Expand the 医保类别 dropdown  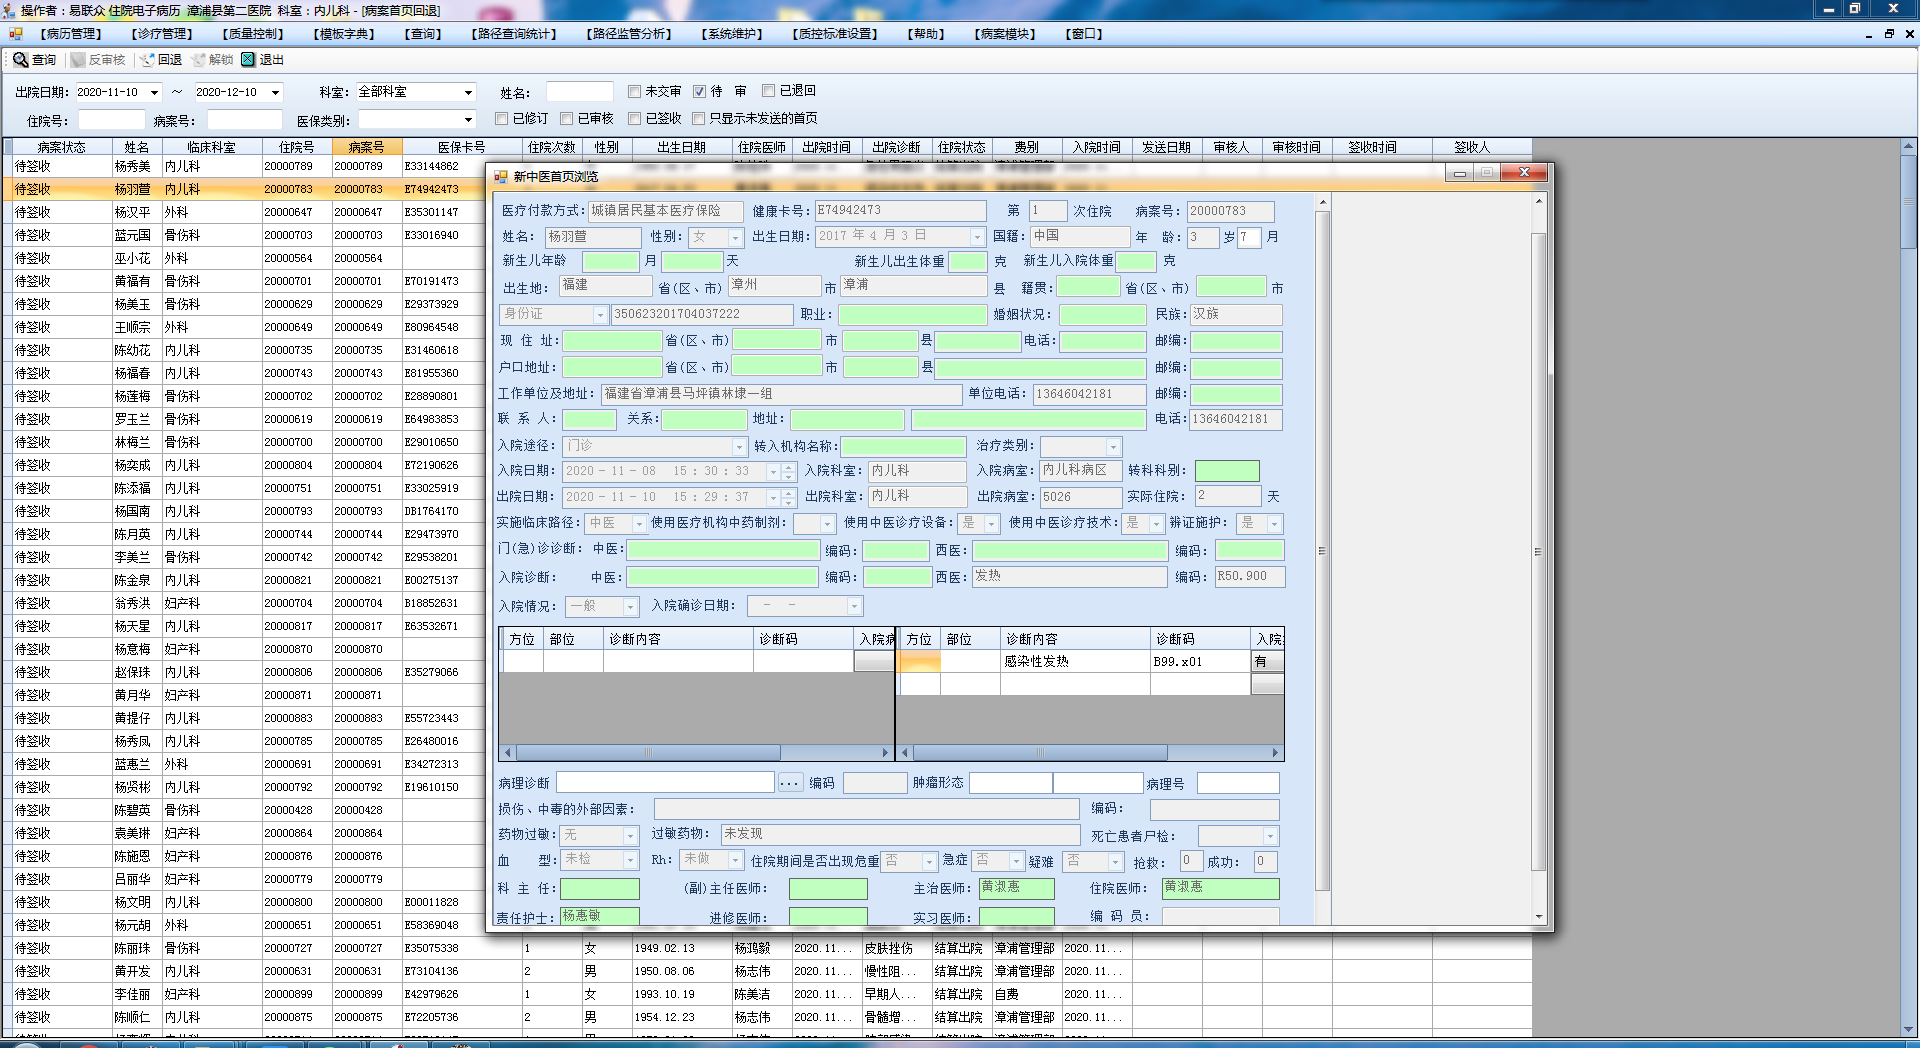(467, 120)
